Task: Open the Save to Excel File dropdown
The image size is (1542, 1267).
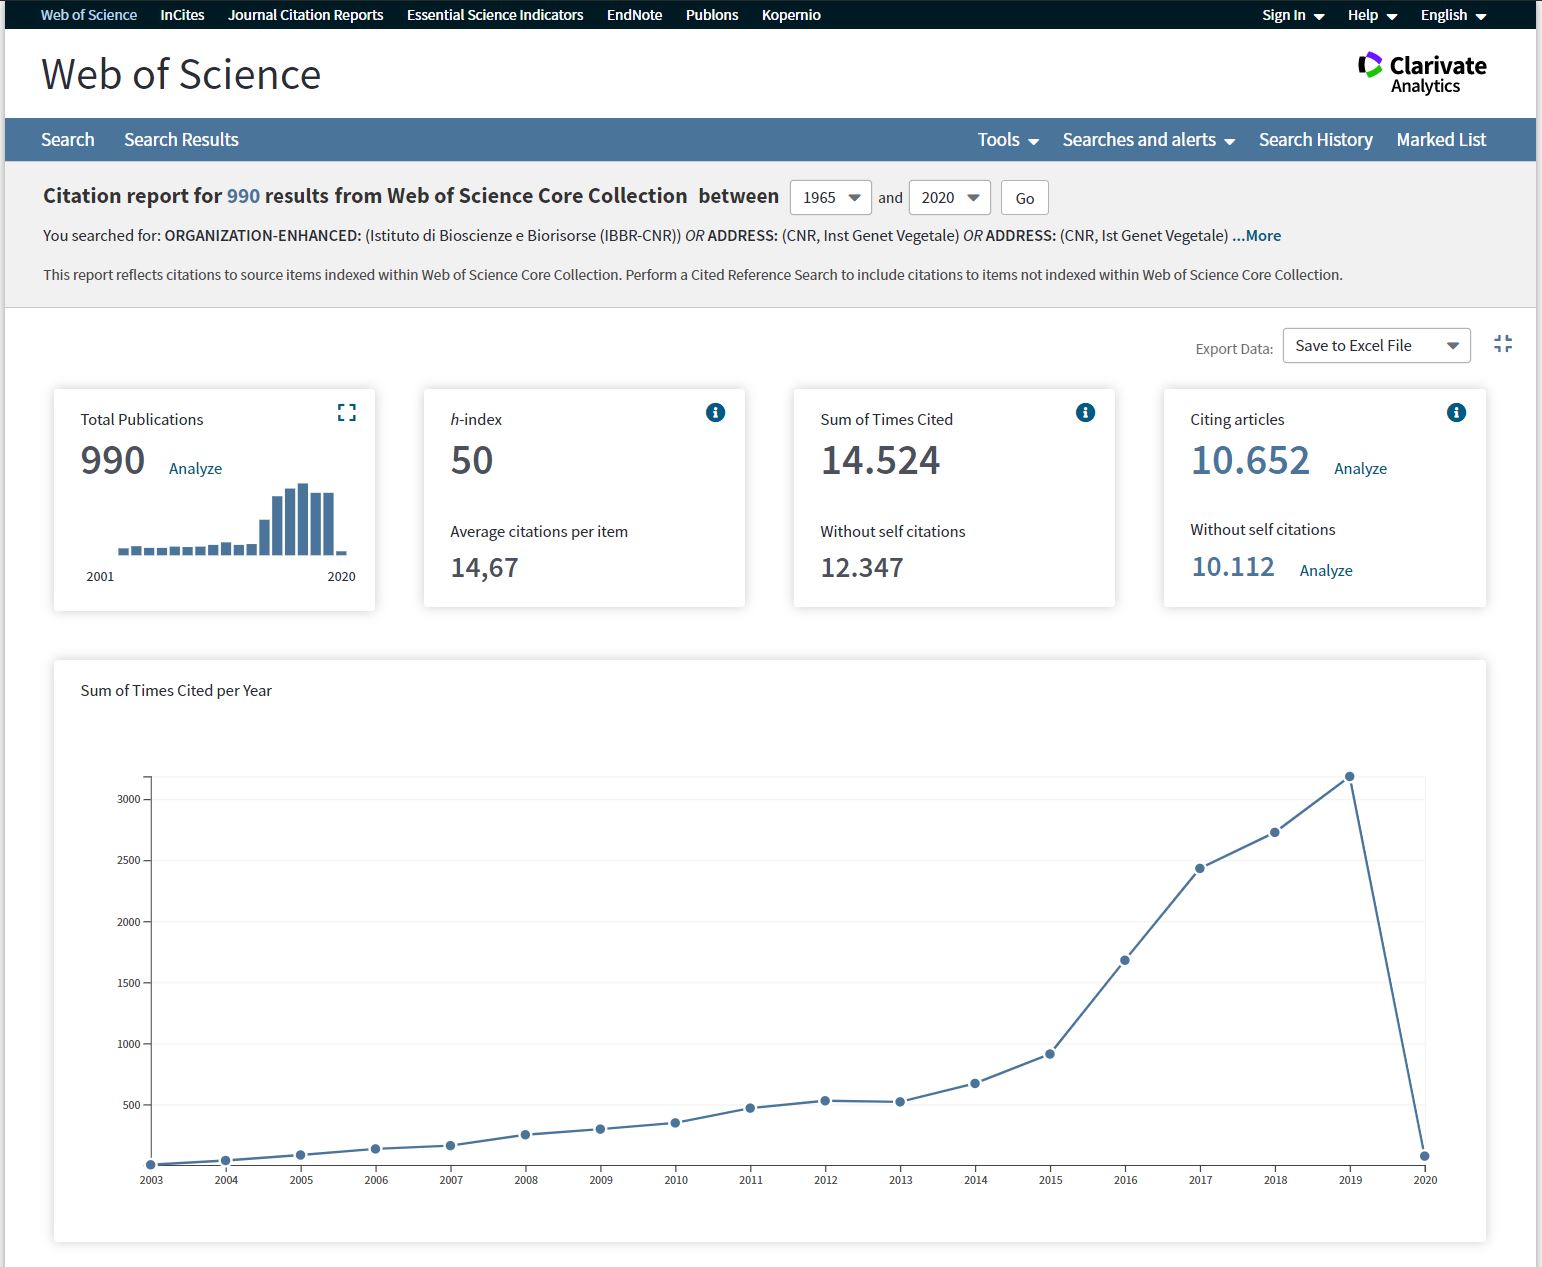Action: pyautogui.click(x=1376, y=345)
